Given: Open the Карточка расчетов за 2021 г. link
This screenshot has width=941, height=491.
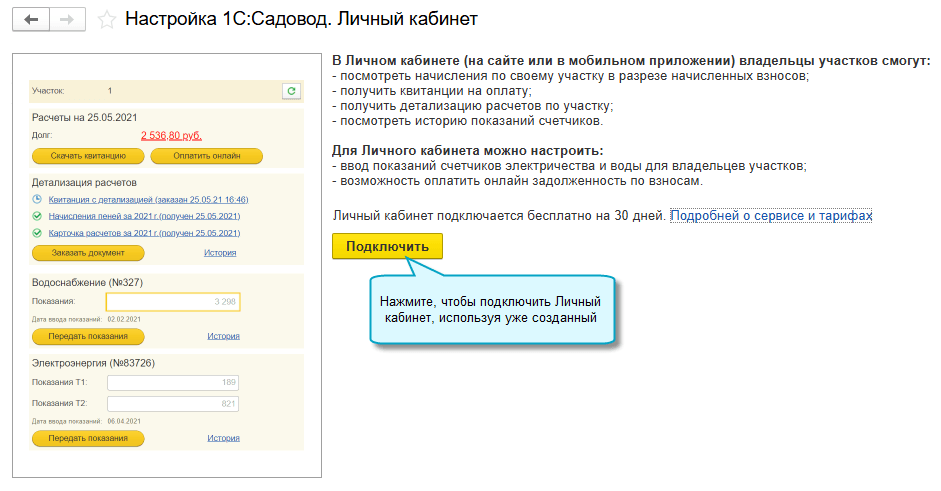Looking at the screenshot, I should click(144, 233).
